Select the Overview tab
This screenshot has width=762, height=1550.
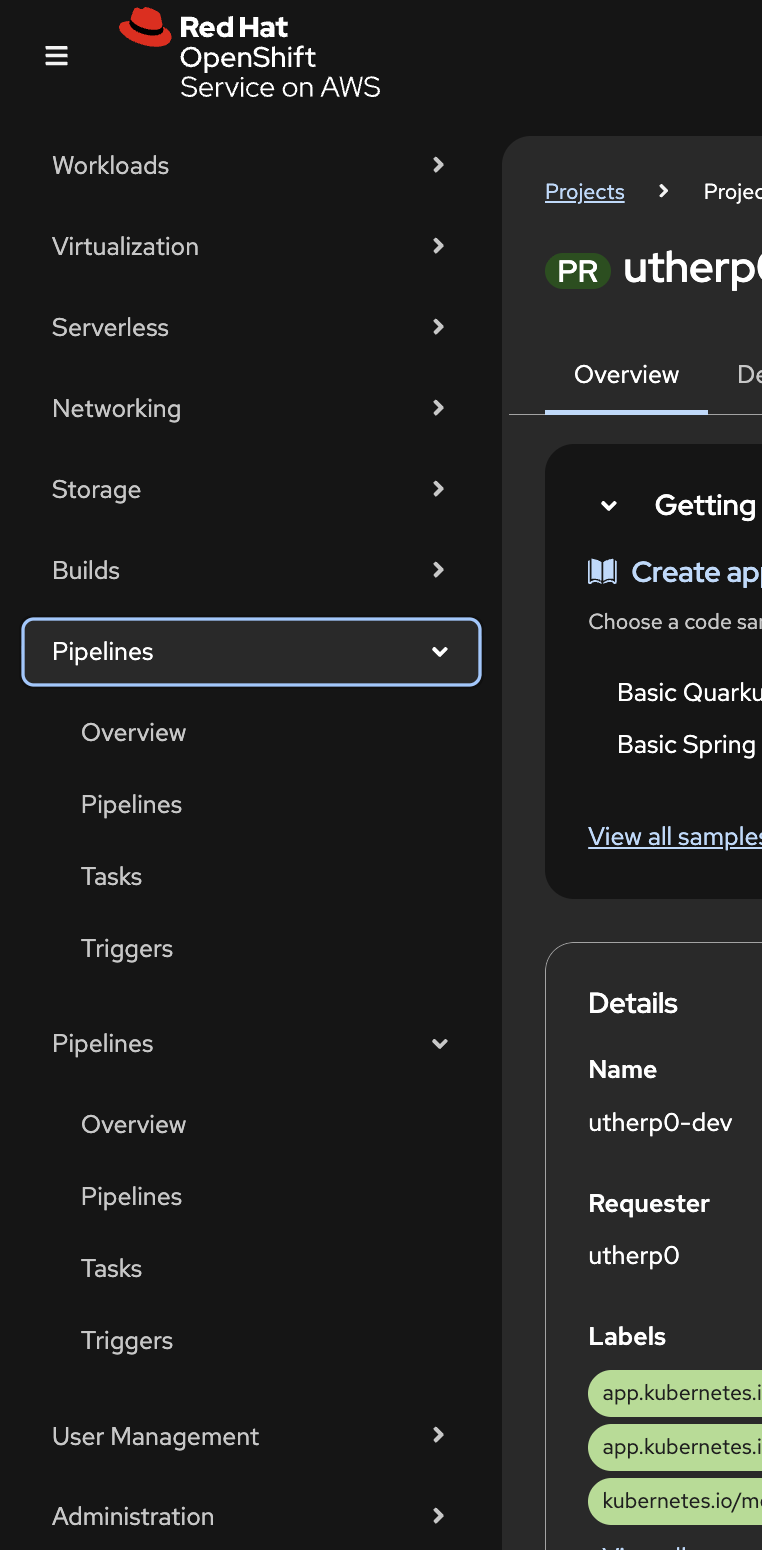[x=626, y=375]
